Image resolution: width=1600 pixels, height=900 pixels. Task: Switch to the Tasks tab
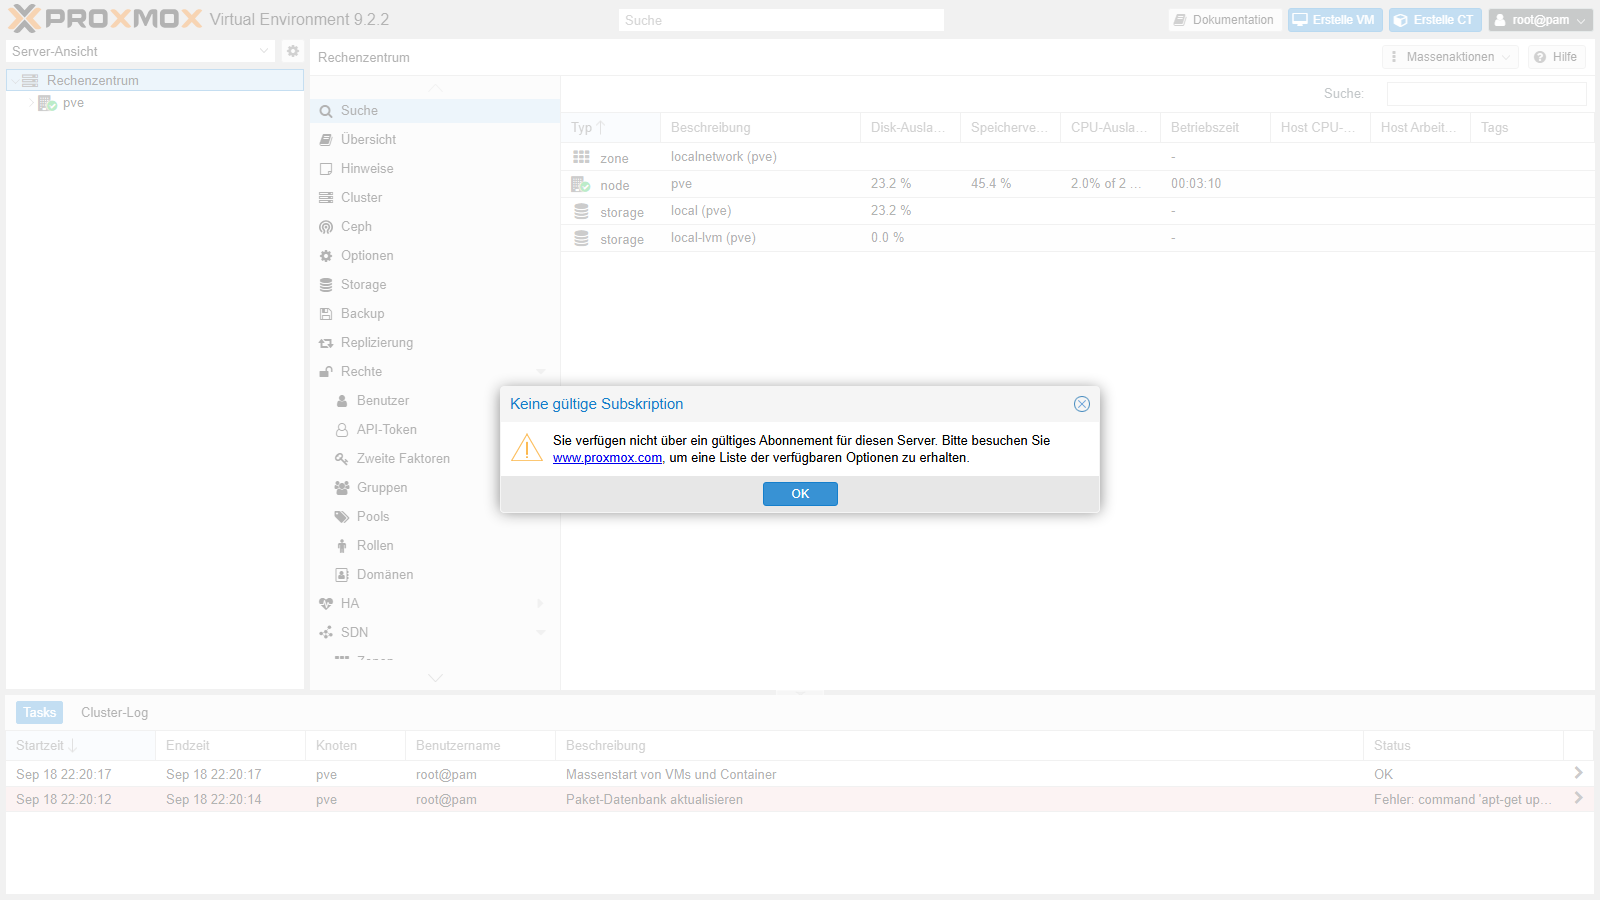pos(40,713)
